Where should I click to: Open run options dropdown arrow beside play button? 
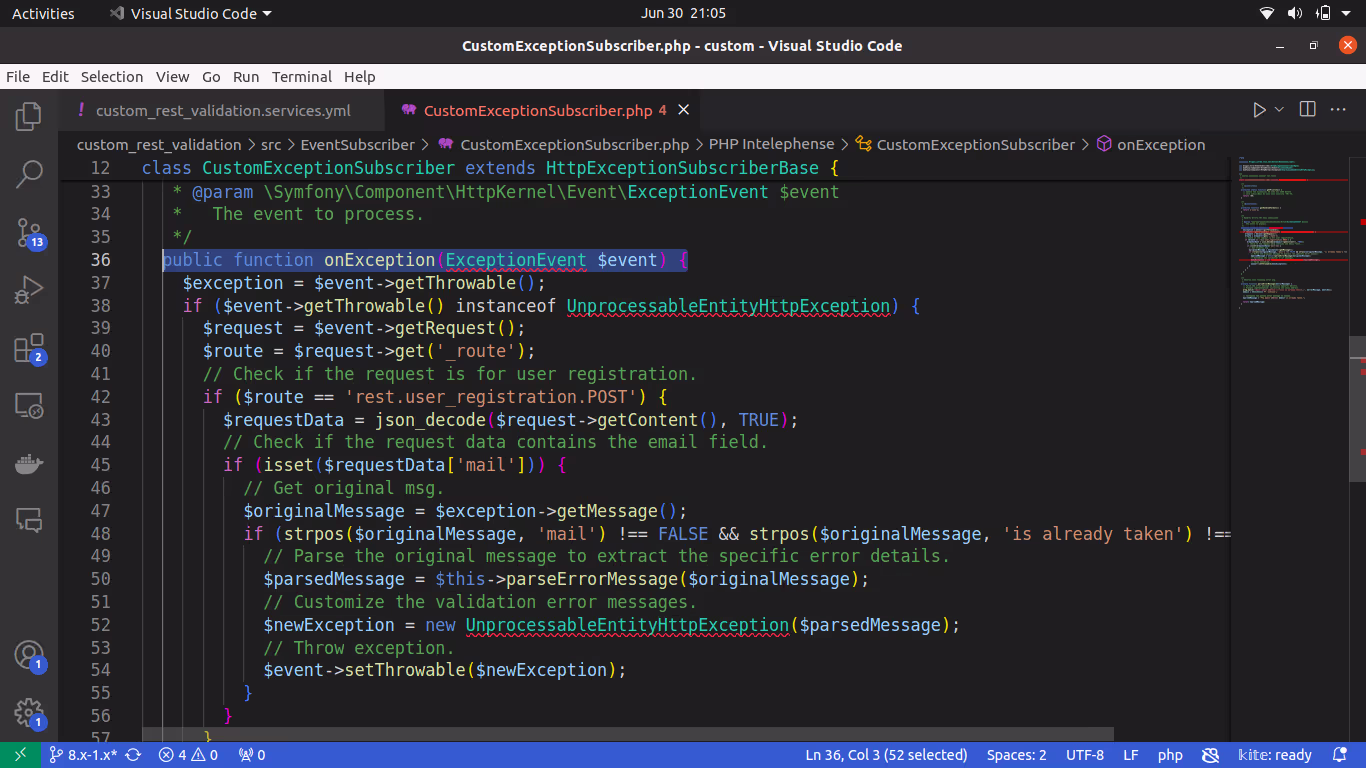pyautogui.click(x=1279, y=110)
